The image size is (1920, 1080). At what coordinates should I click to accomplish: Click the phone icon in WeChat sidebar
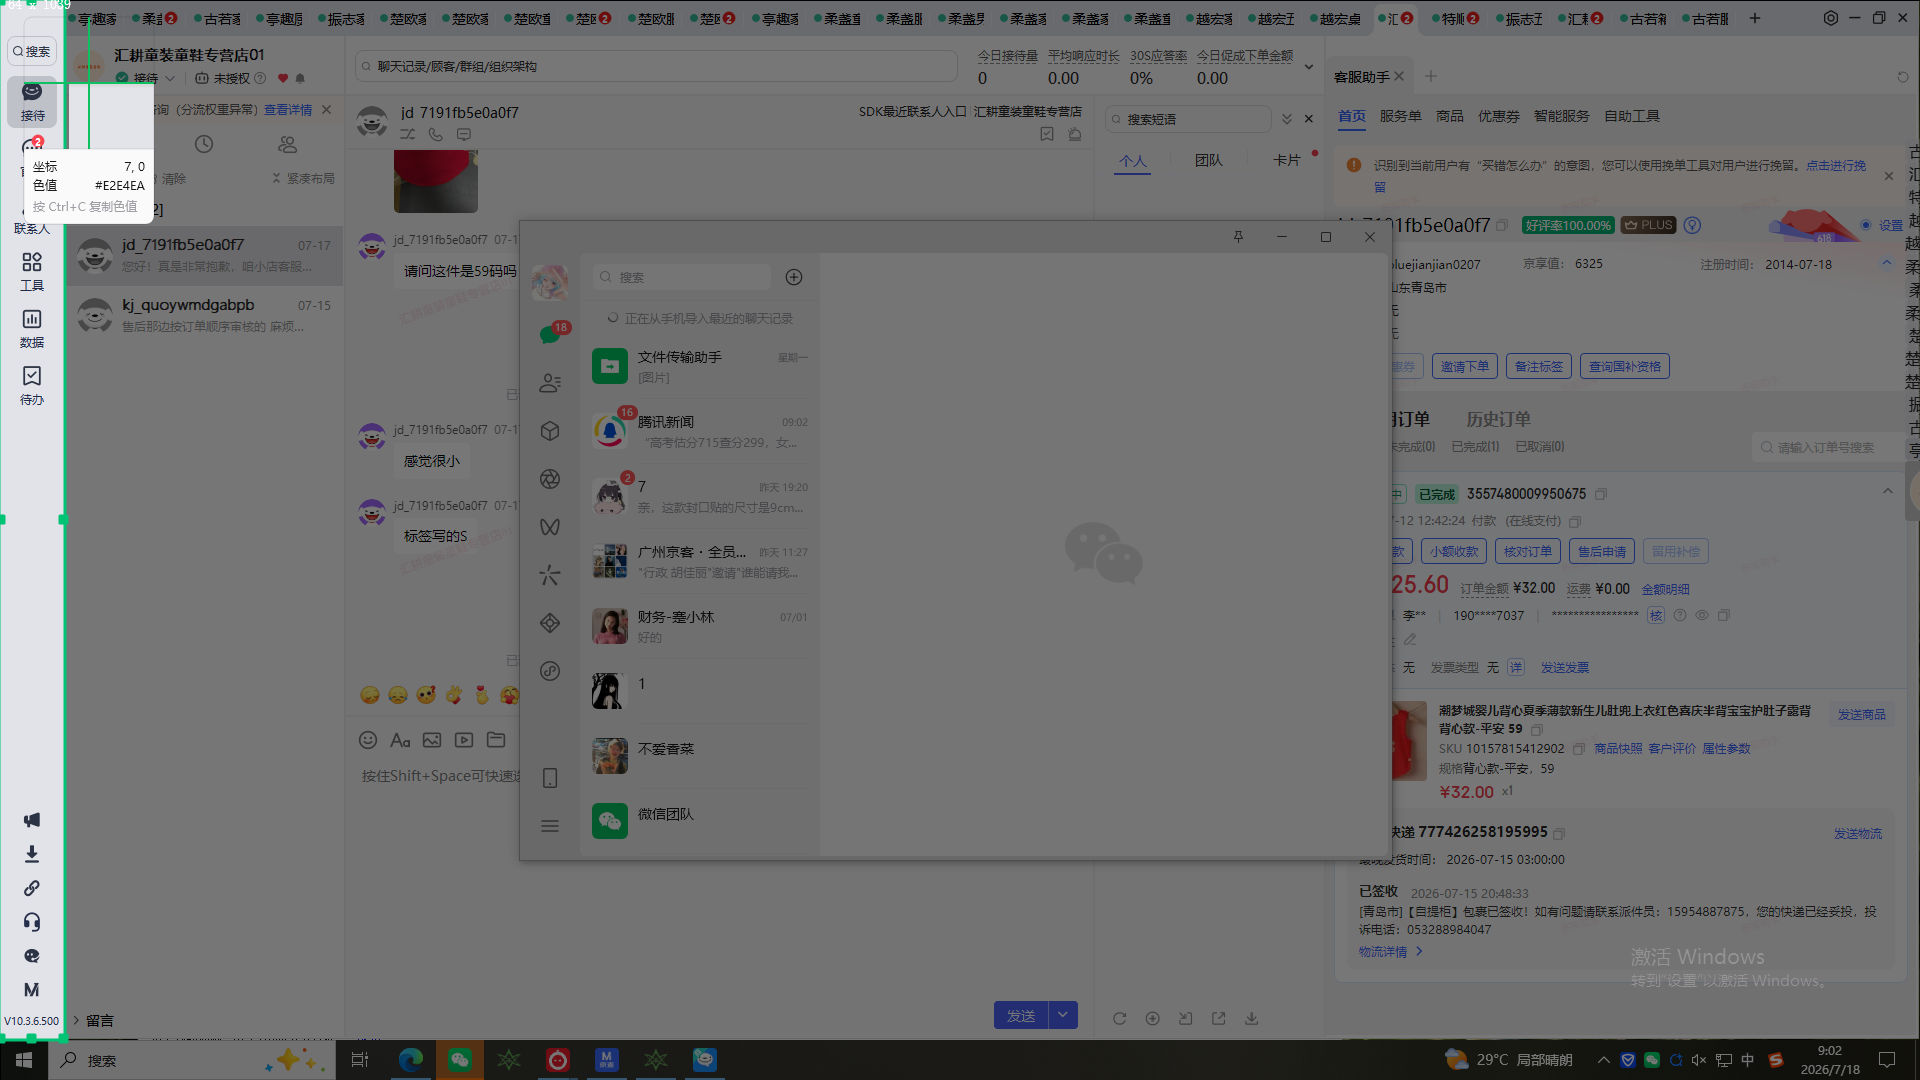[x=550, y=778]
